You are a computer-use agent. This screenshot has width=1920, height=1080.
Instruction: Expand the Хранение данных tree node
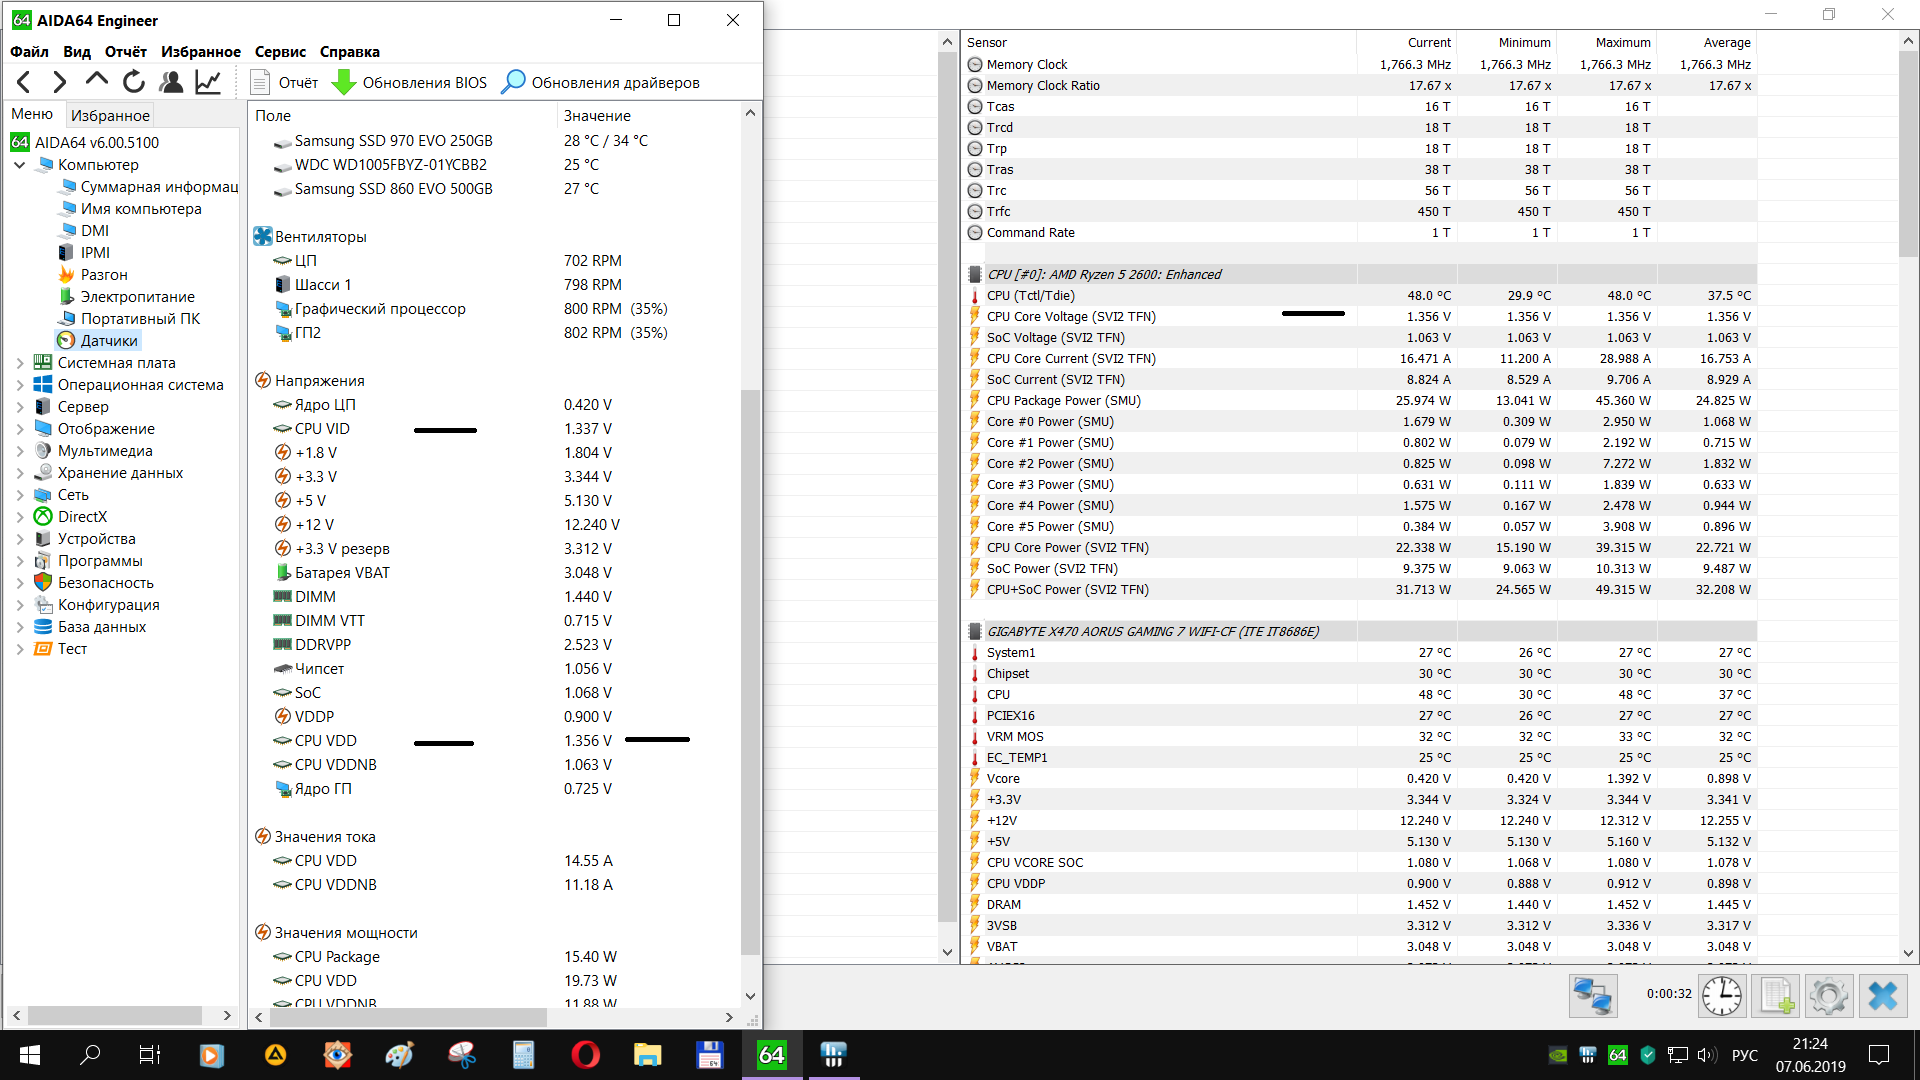coord(20,473)
